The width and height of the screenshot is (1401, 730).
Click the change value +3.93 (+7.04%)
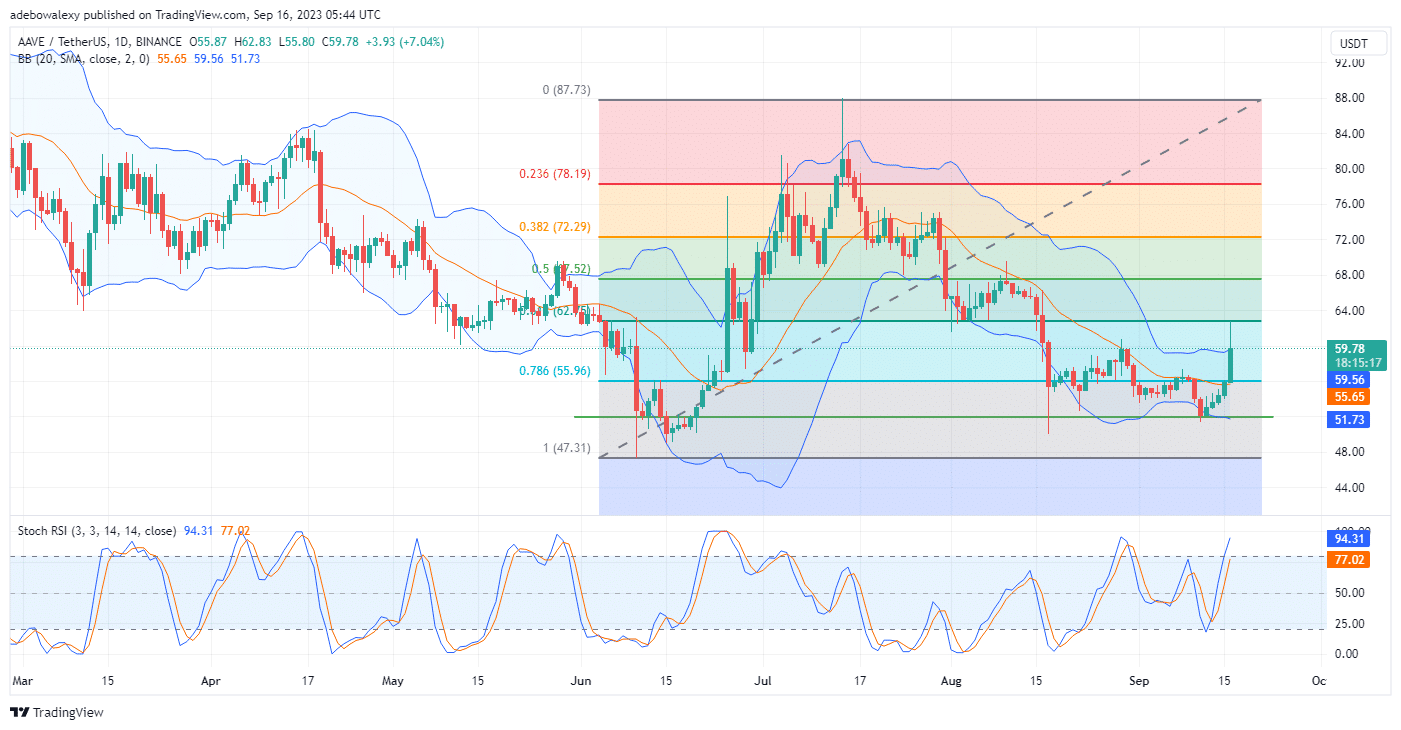click(x=403, y=42)
